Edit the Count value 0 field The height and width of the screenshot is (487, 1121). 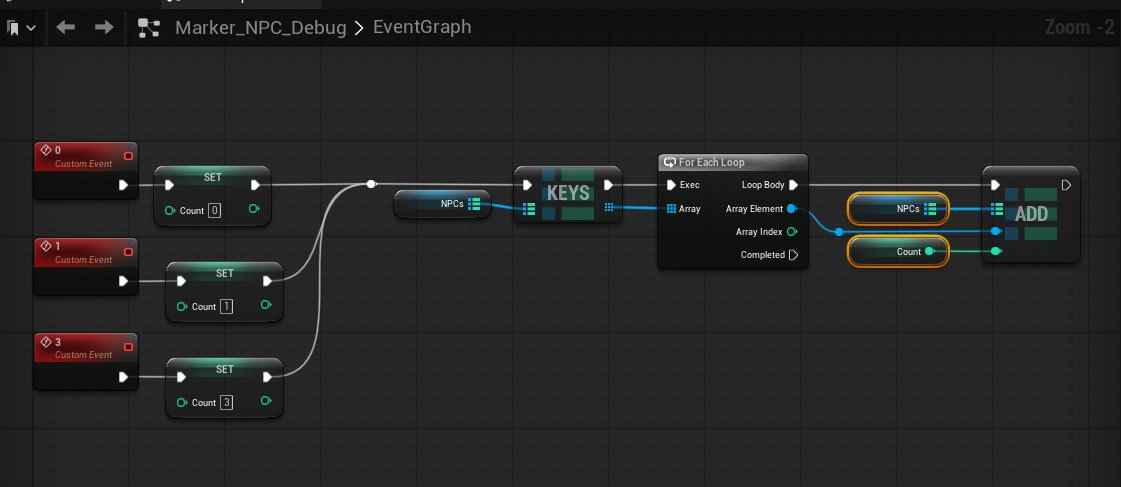pyautogui.click(x=214, y=211)
